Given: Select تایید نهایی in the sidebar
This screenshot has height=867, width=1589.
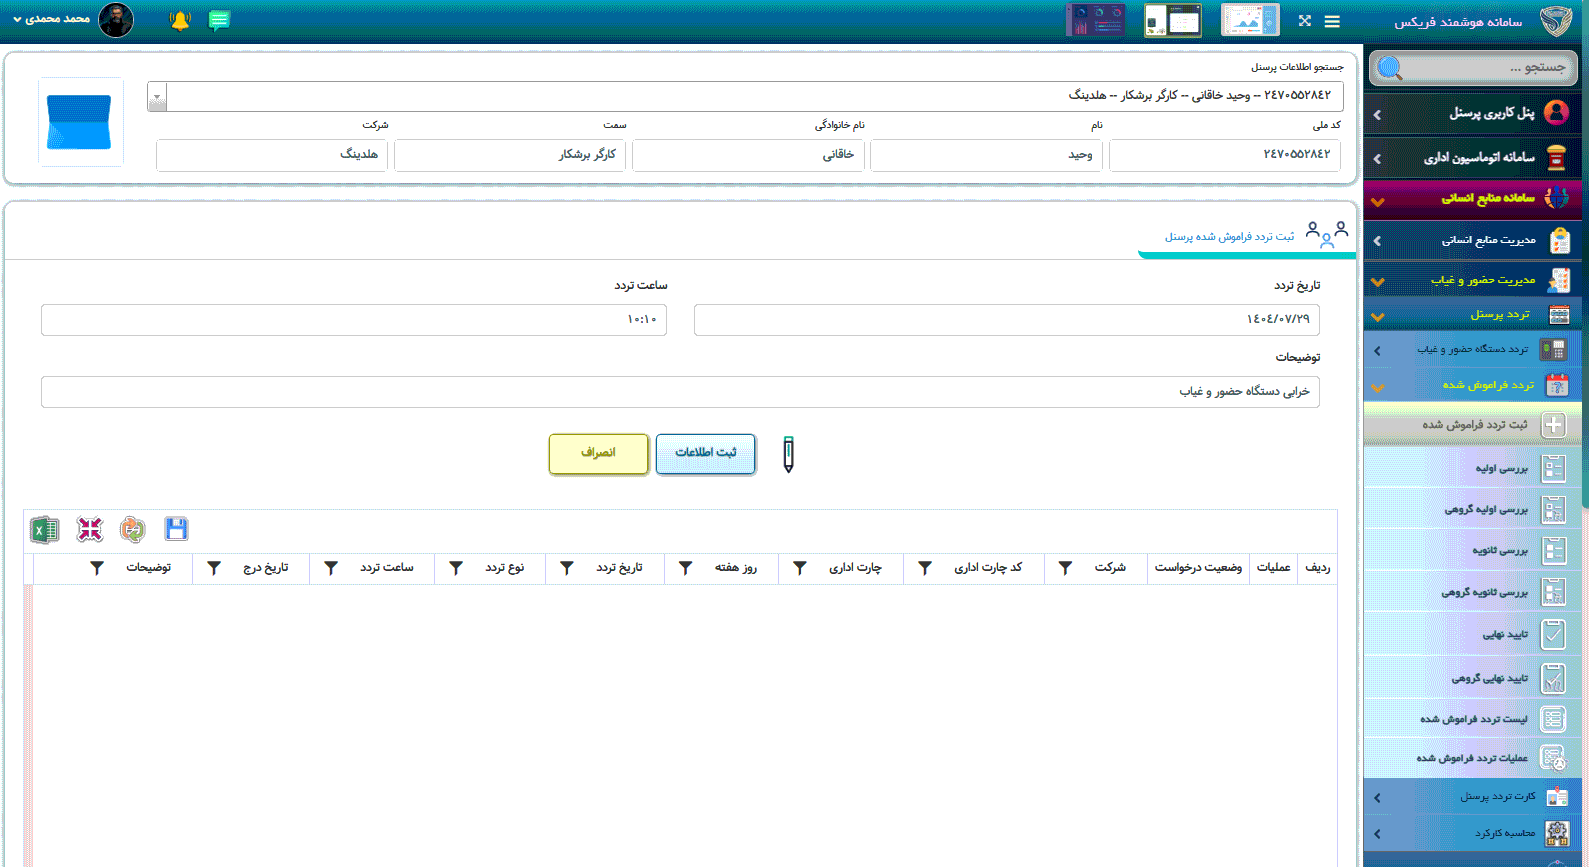Looking at the screenshot, I should click(x=1503, y=634).
